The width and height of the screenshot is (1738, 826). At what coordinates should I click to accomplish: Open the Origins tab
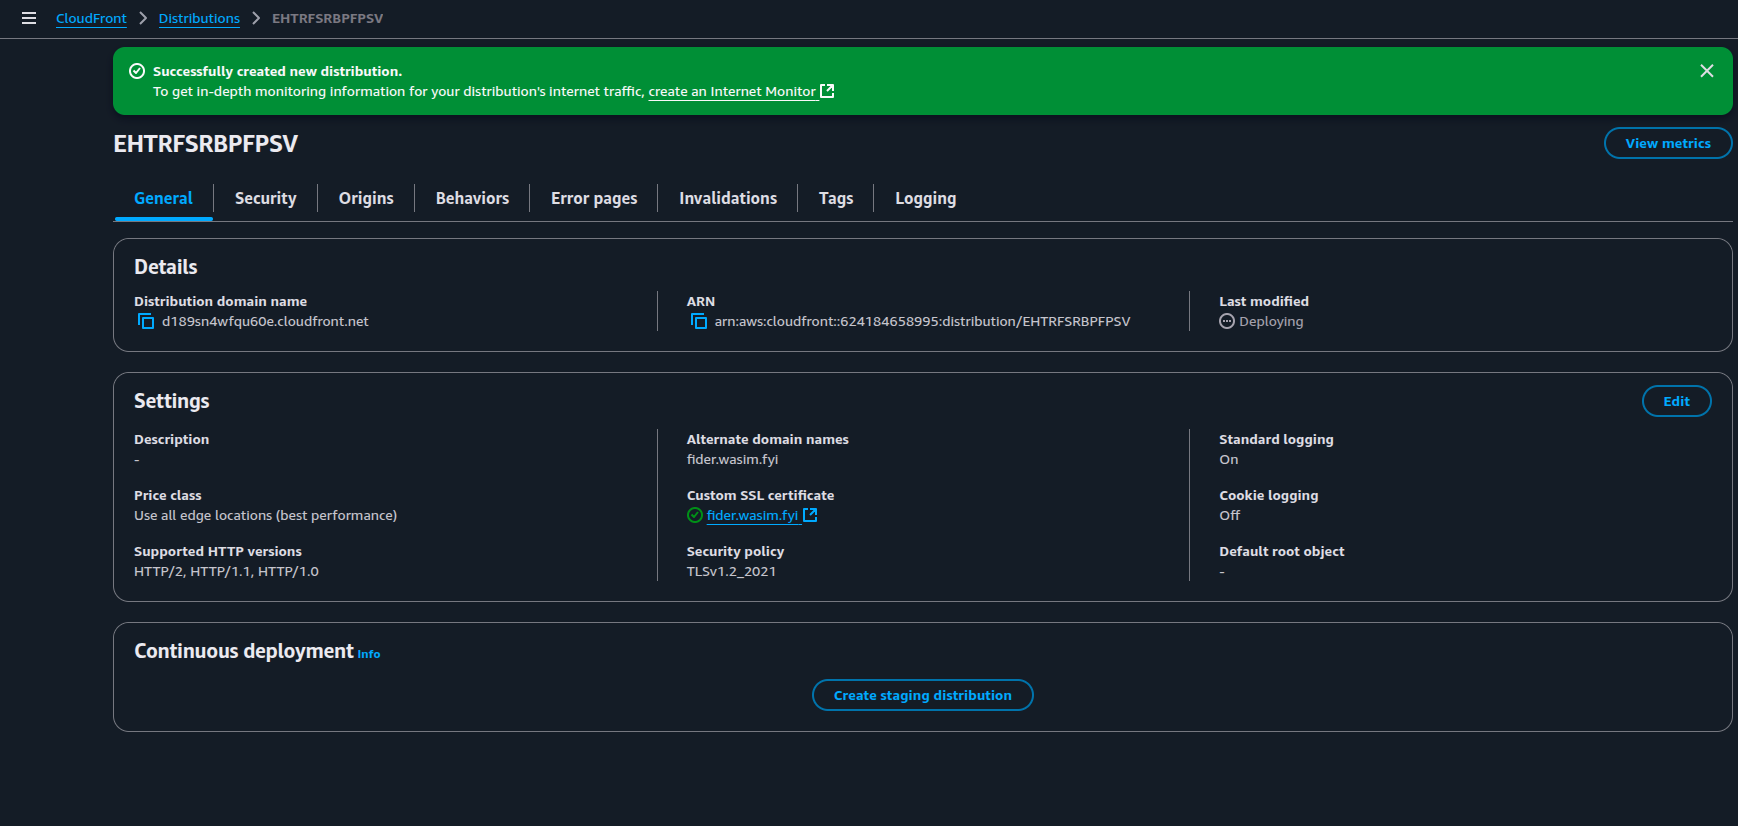pos(366,198)
